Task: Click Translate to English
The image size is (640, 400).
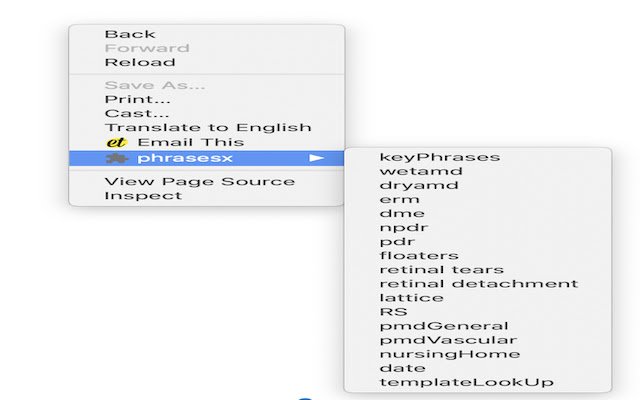Action: coord(207,128)
